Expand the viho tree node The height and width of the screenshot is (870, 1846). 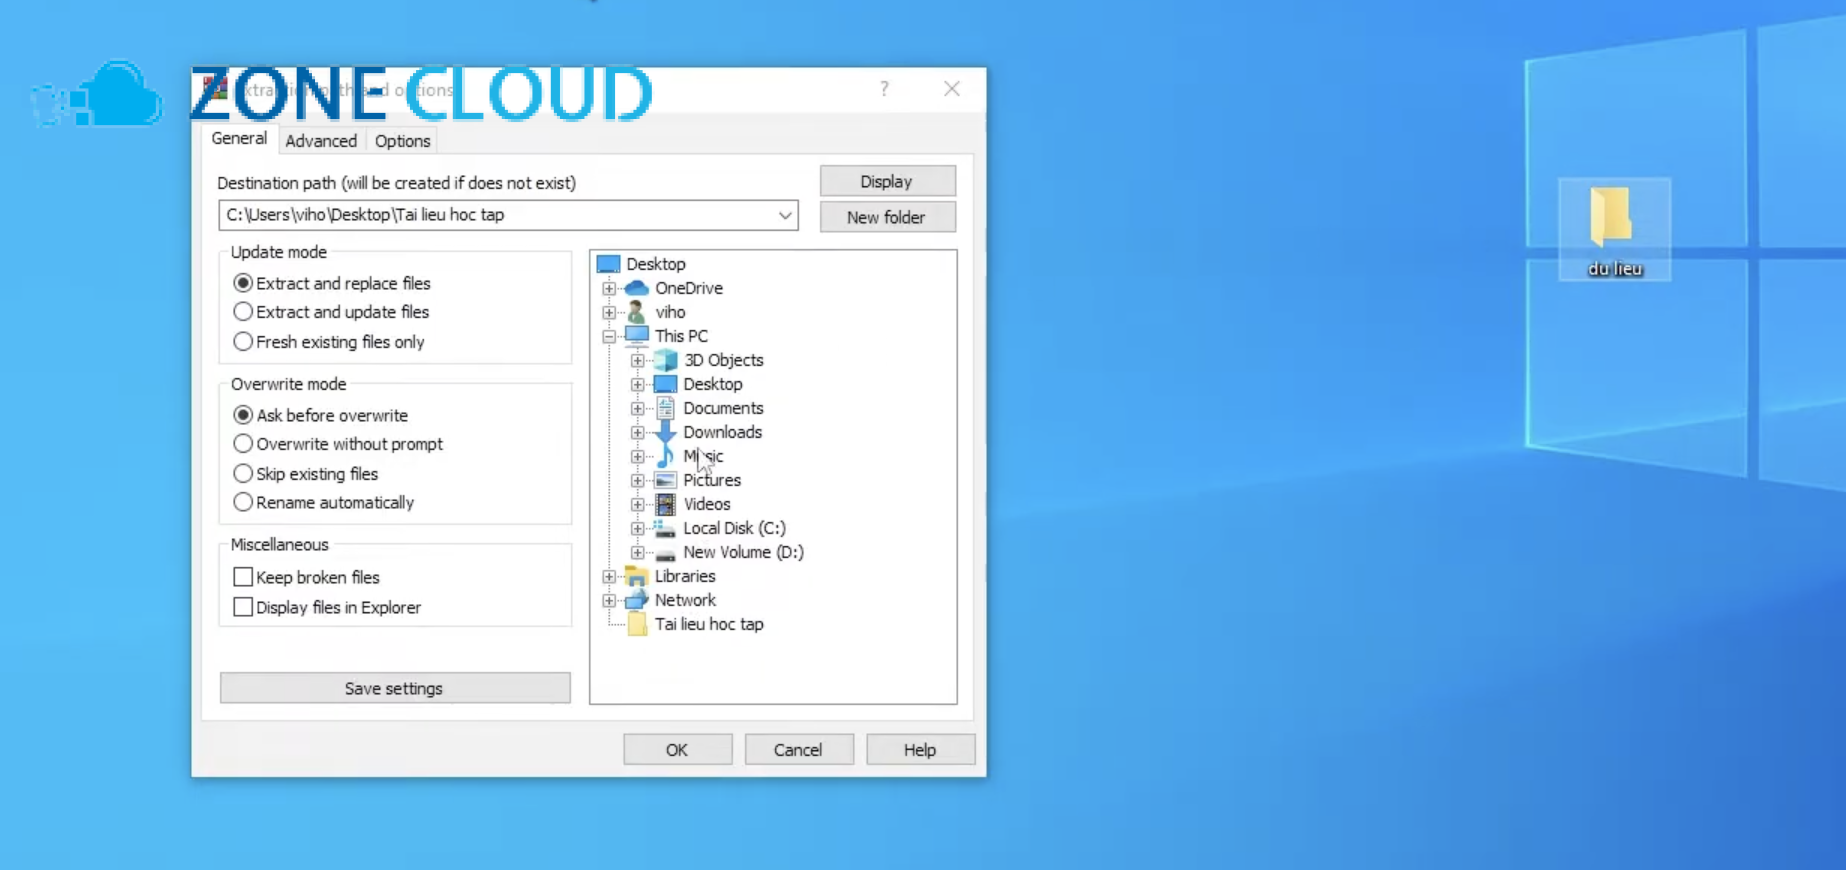pyautogui.click(x=609, y=312)
